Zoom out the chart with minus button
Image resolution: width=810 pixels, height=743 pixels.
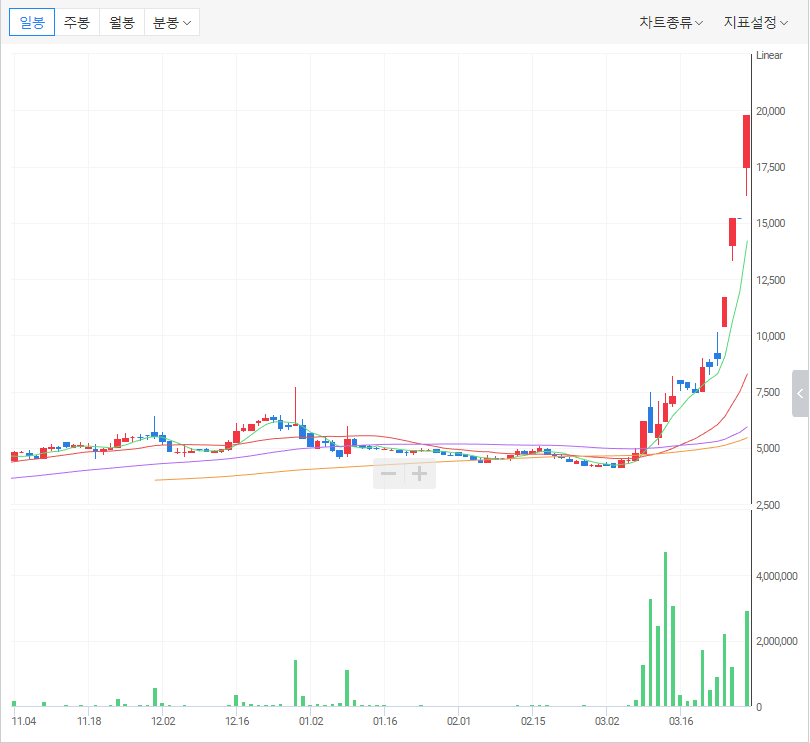click(388, 473)
